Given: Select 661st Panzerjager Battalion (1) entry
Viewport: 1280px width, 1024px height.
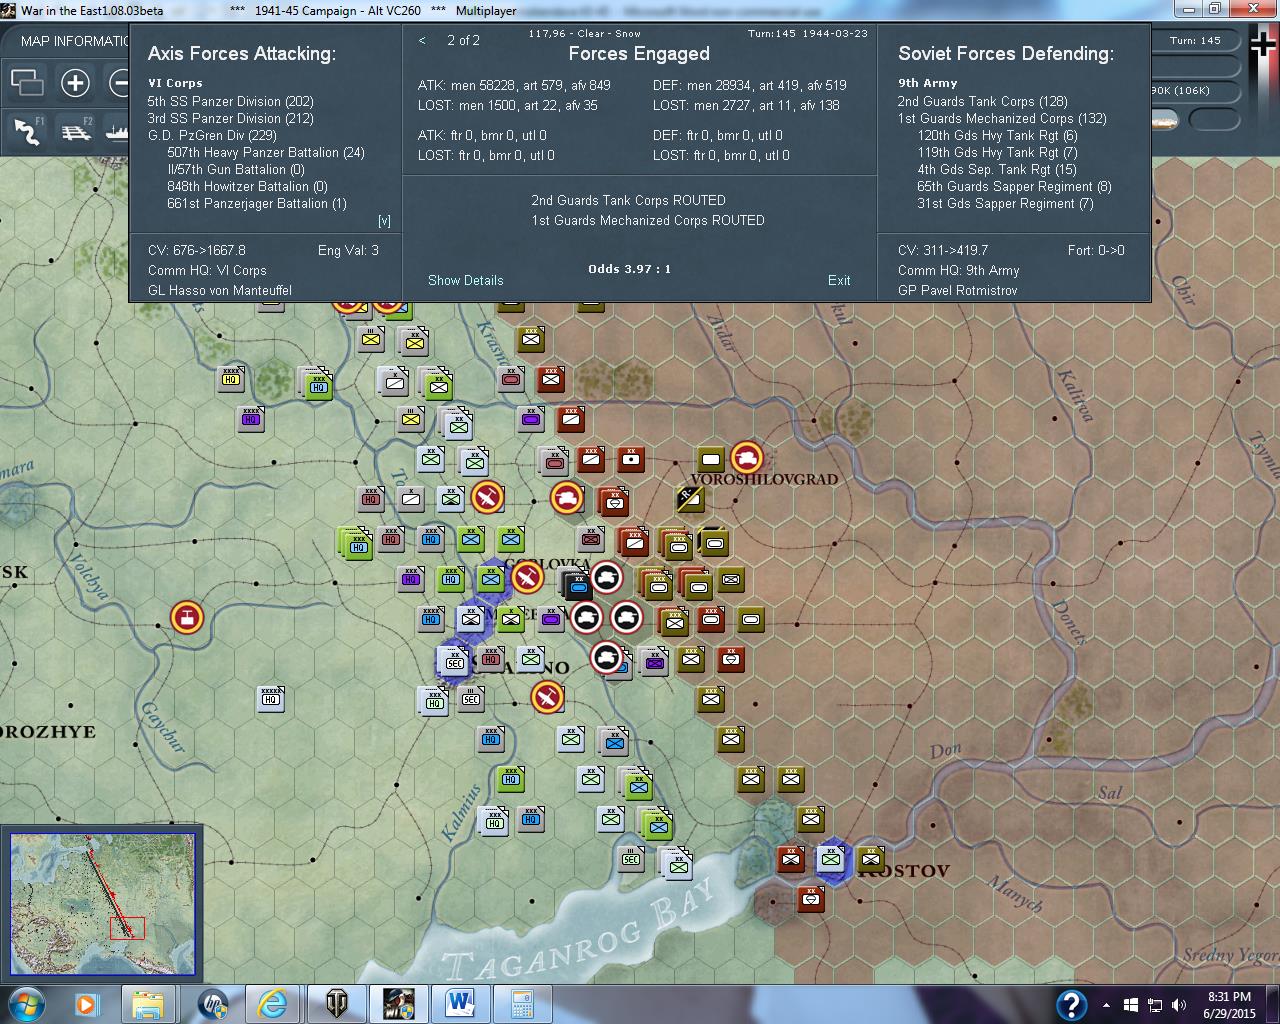Looking at the screenshot, I should 257,203.
